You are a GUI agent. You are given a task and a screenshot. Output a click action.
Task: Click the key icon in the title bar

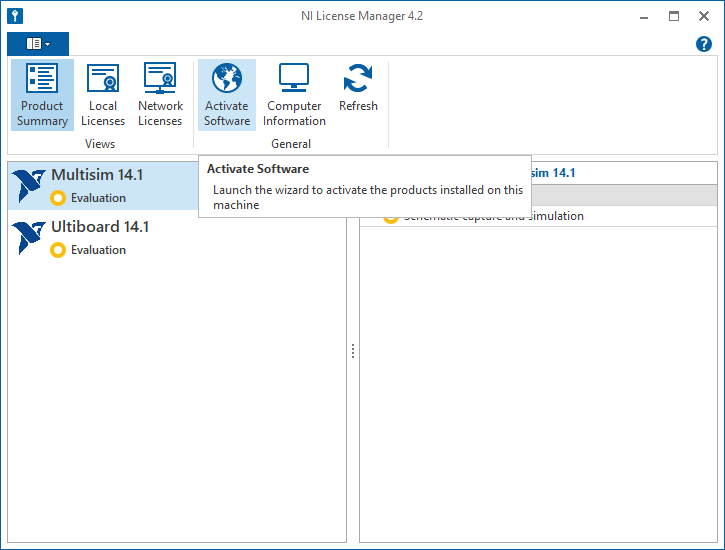pyautogui.click(x=15, y=16)
